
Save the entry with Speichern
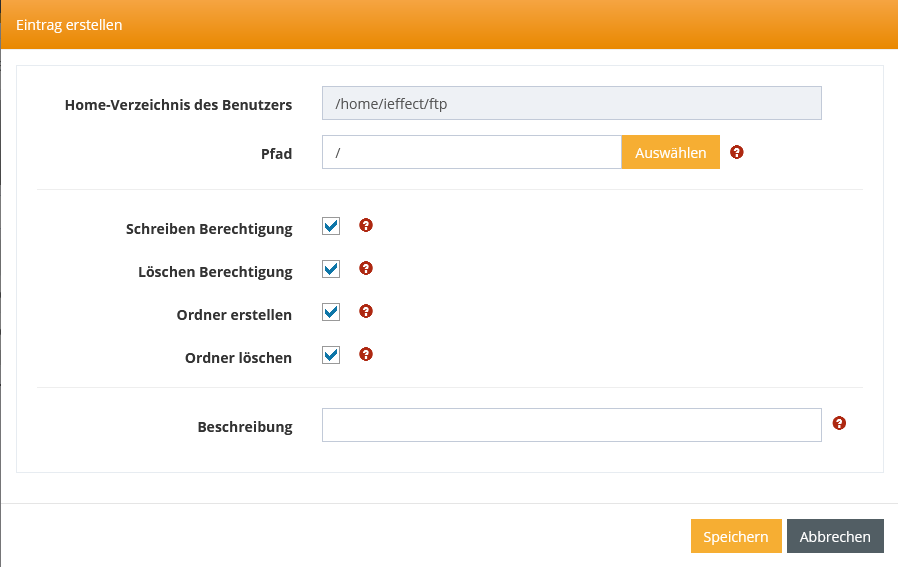click(x=735, y=536)
